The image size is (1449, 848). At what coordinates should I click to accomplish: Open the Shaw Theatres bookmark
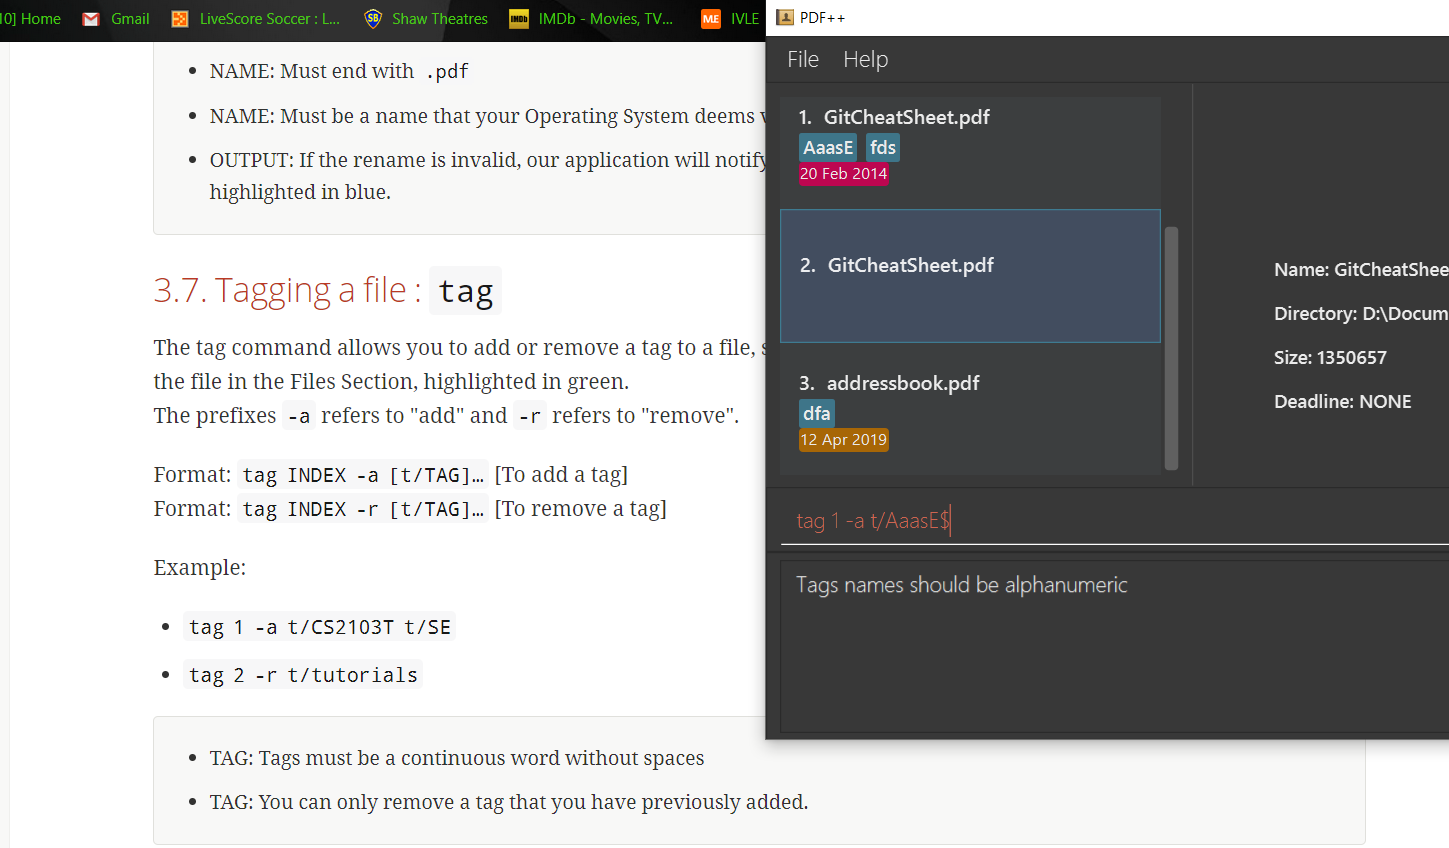[440, 19]
